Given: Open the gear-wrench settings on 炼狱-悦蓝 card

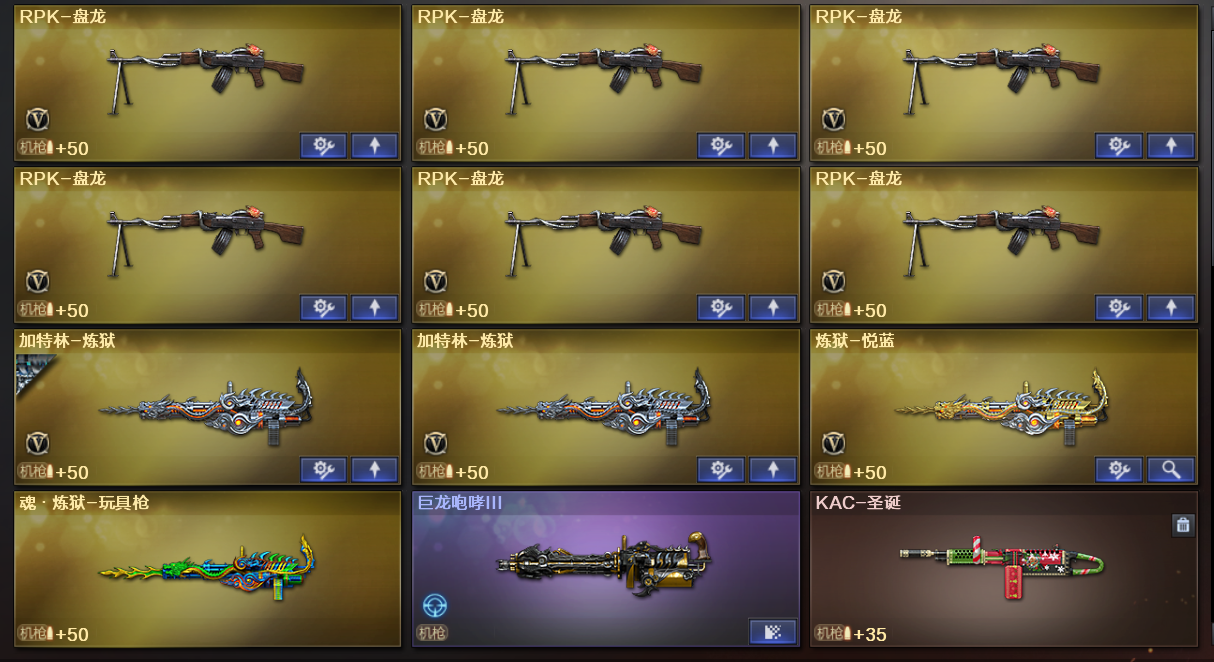Looking at the screenshot, I should coord(1119,469).
